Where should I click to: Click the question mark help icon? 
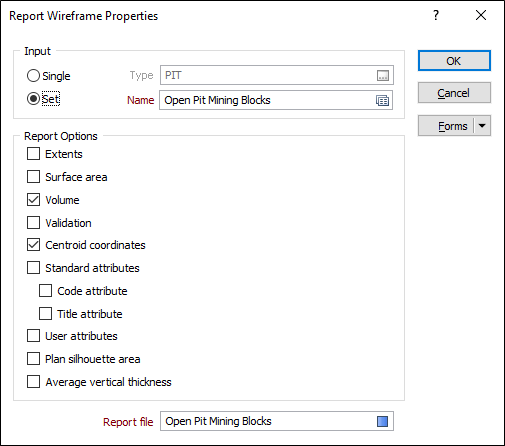[x=436, y=15]
